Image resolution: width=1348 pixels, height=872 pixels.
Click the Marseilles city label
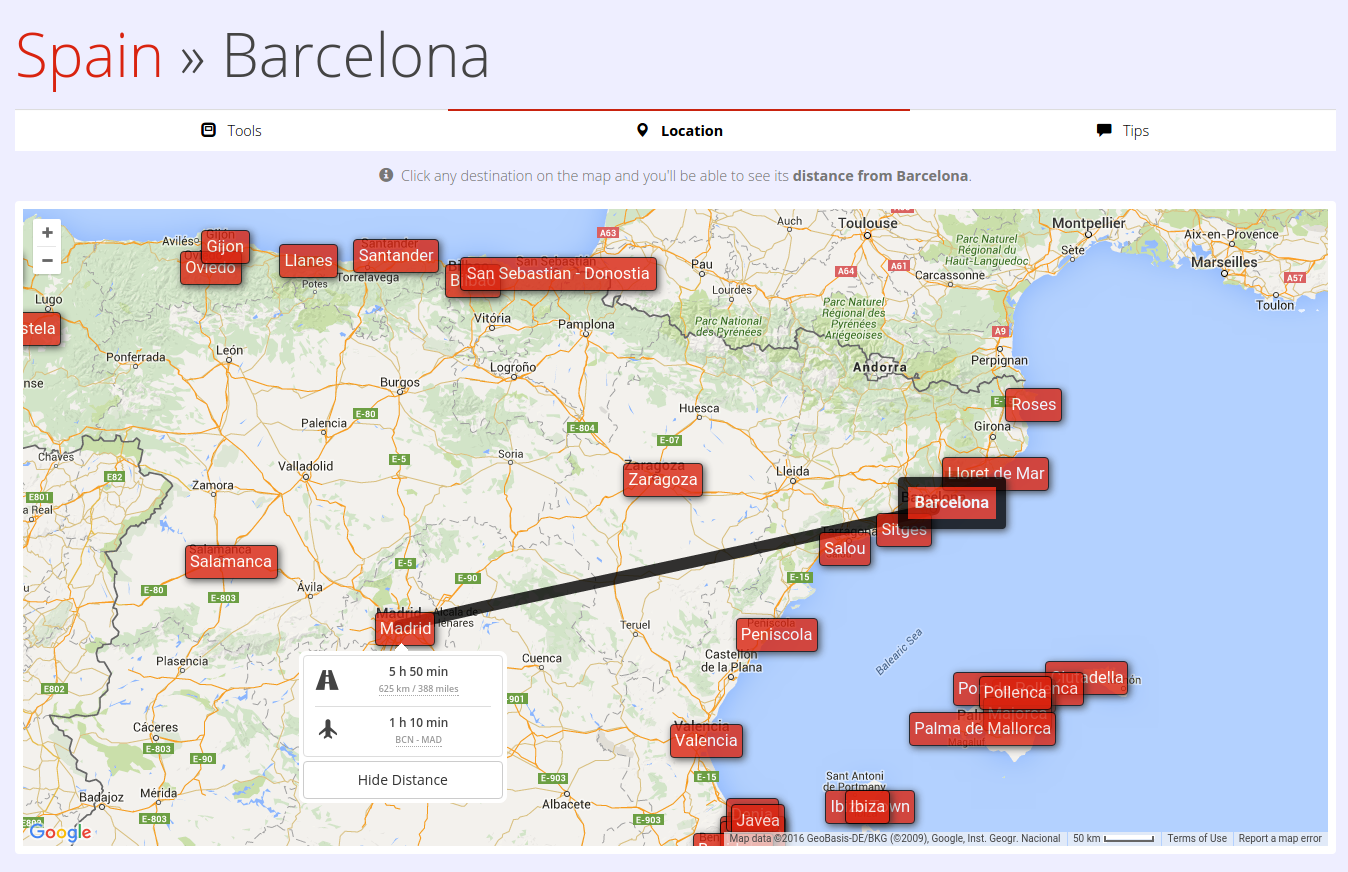pyautogui.click(x=1225, y=262)
